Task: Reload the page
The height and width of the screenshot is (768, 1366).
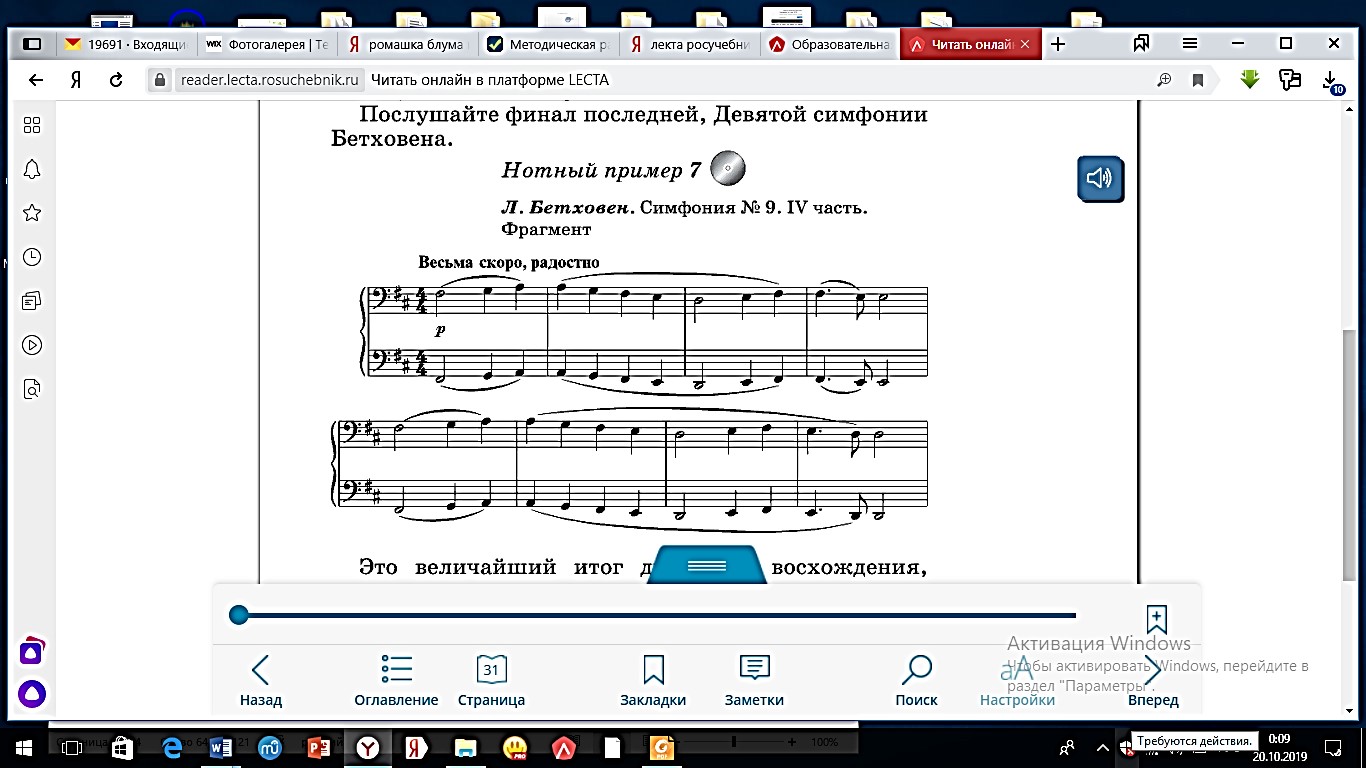Action: [x=116, y=81]
